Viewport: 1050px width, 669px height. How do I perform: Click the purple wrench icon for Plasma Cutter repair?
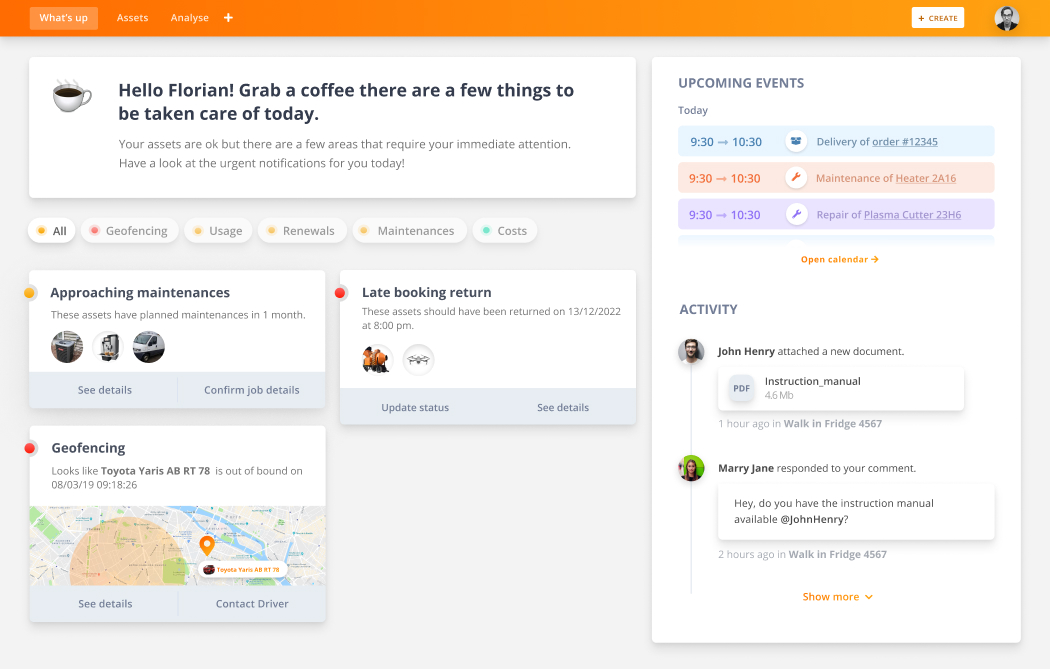795,214
